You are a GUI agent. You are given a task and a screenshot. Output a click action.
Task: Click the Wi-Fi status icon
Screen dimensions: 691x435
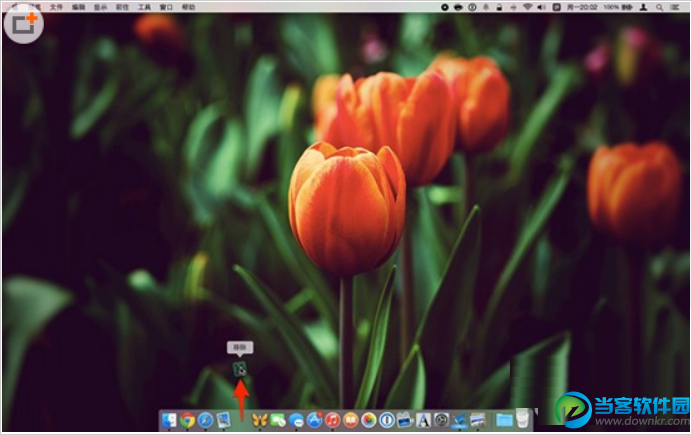coord(527,7)
